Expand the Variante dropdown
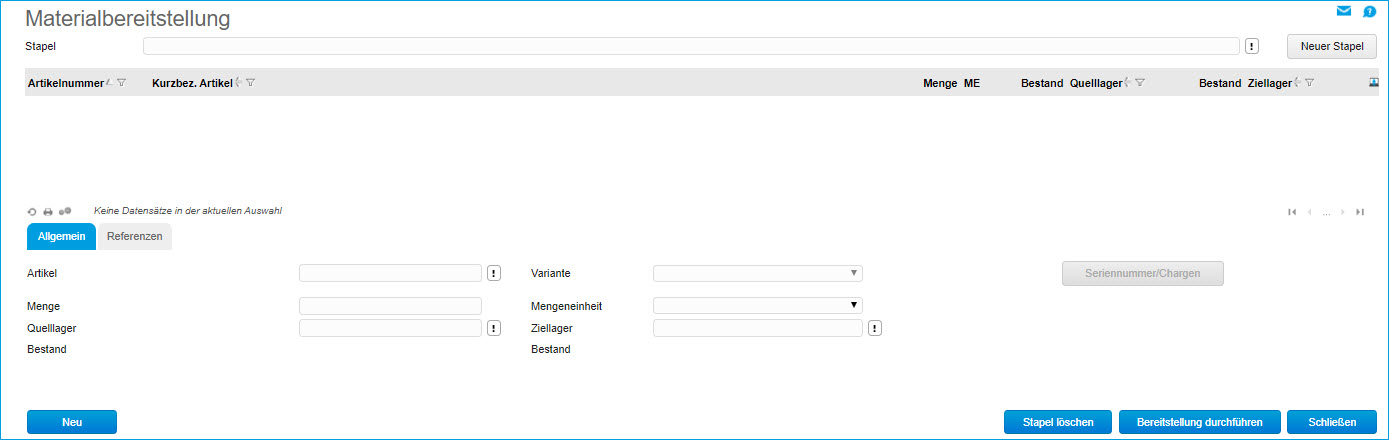Image resolution: width=1389 pixels, height=440 pixels. (x=757, y=273)
